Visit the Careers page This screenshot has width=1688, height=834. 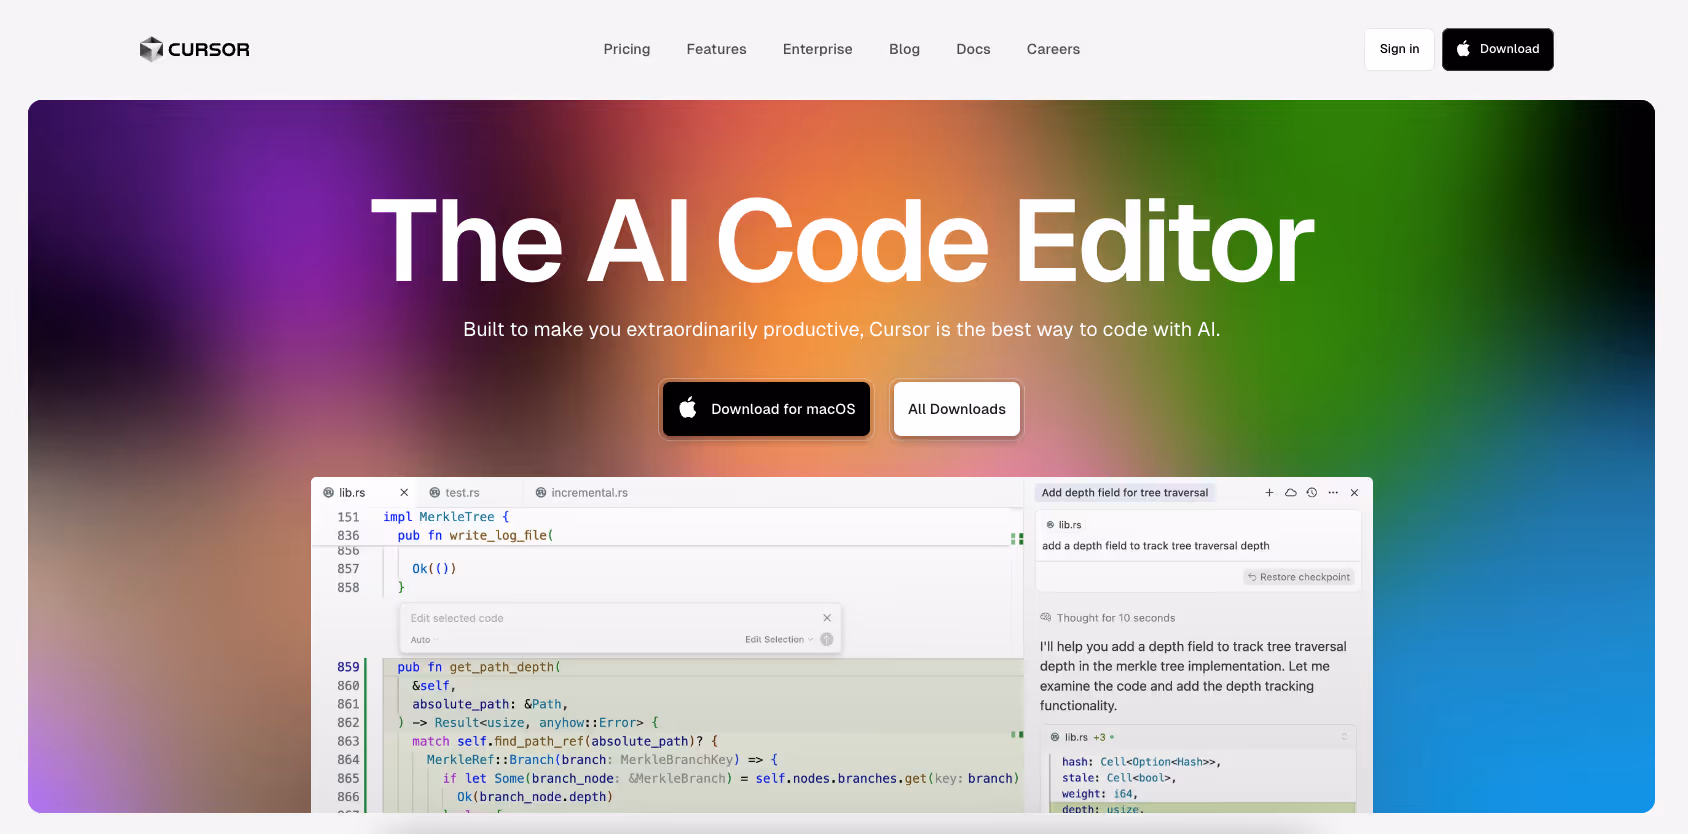[1053, 49]
